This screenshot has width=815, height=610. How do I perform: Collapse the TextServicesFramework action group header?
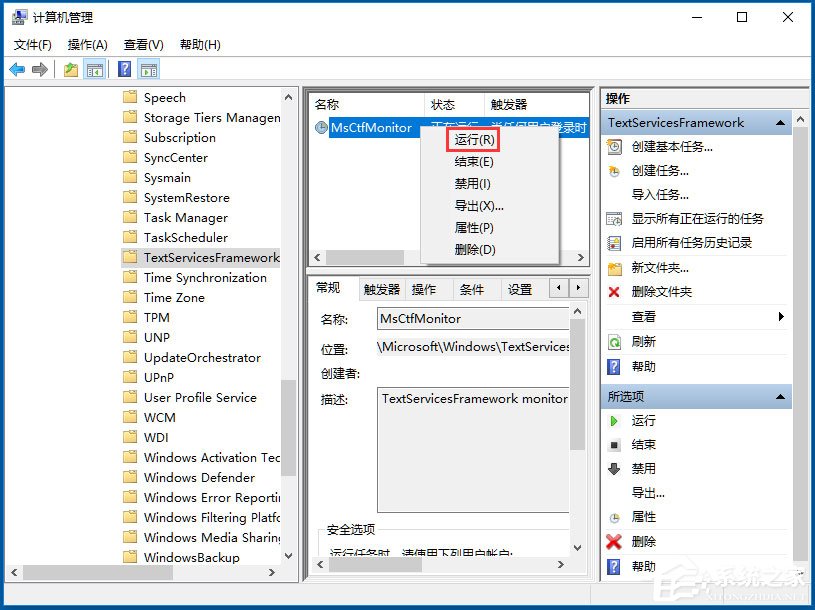(x=780, y=122)
